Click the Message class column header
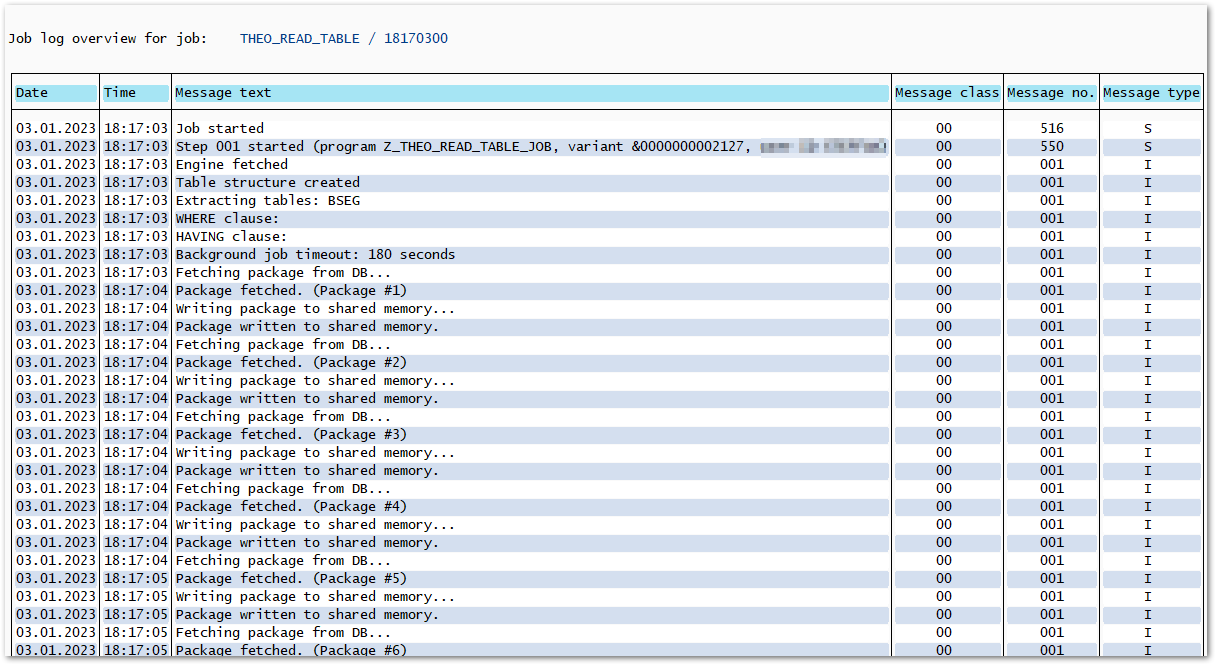This screenshot has width=1216, height=665. pyautogui.click(x=946, y=93)
